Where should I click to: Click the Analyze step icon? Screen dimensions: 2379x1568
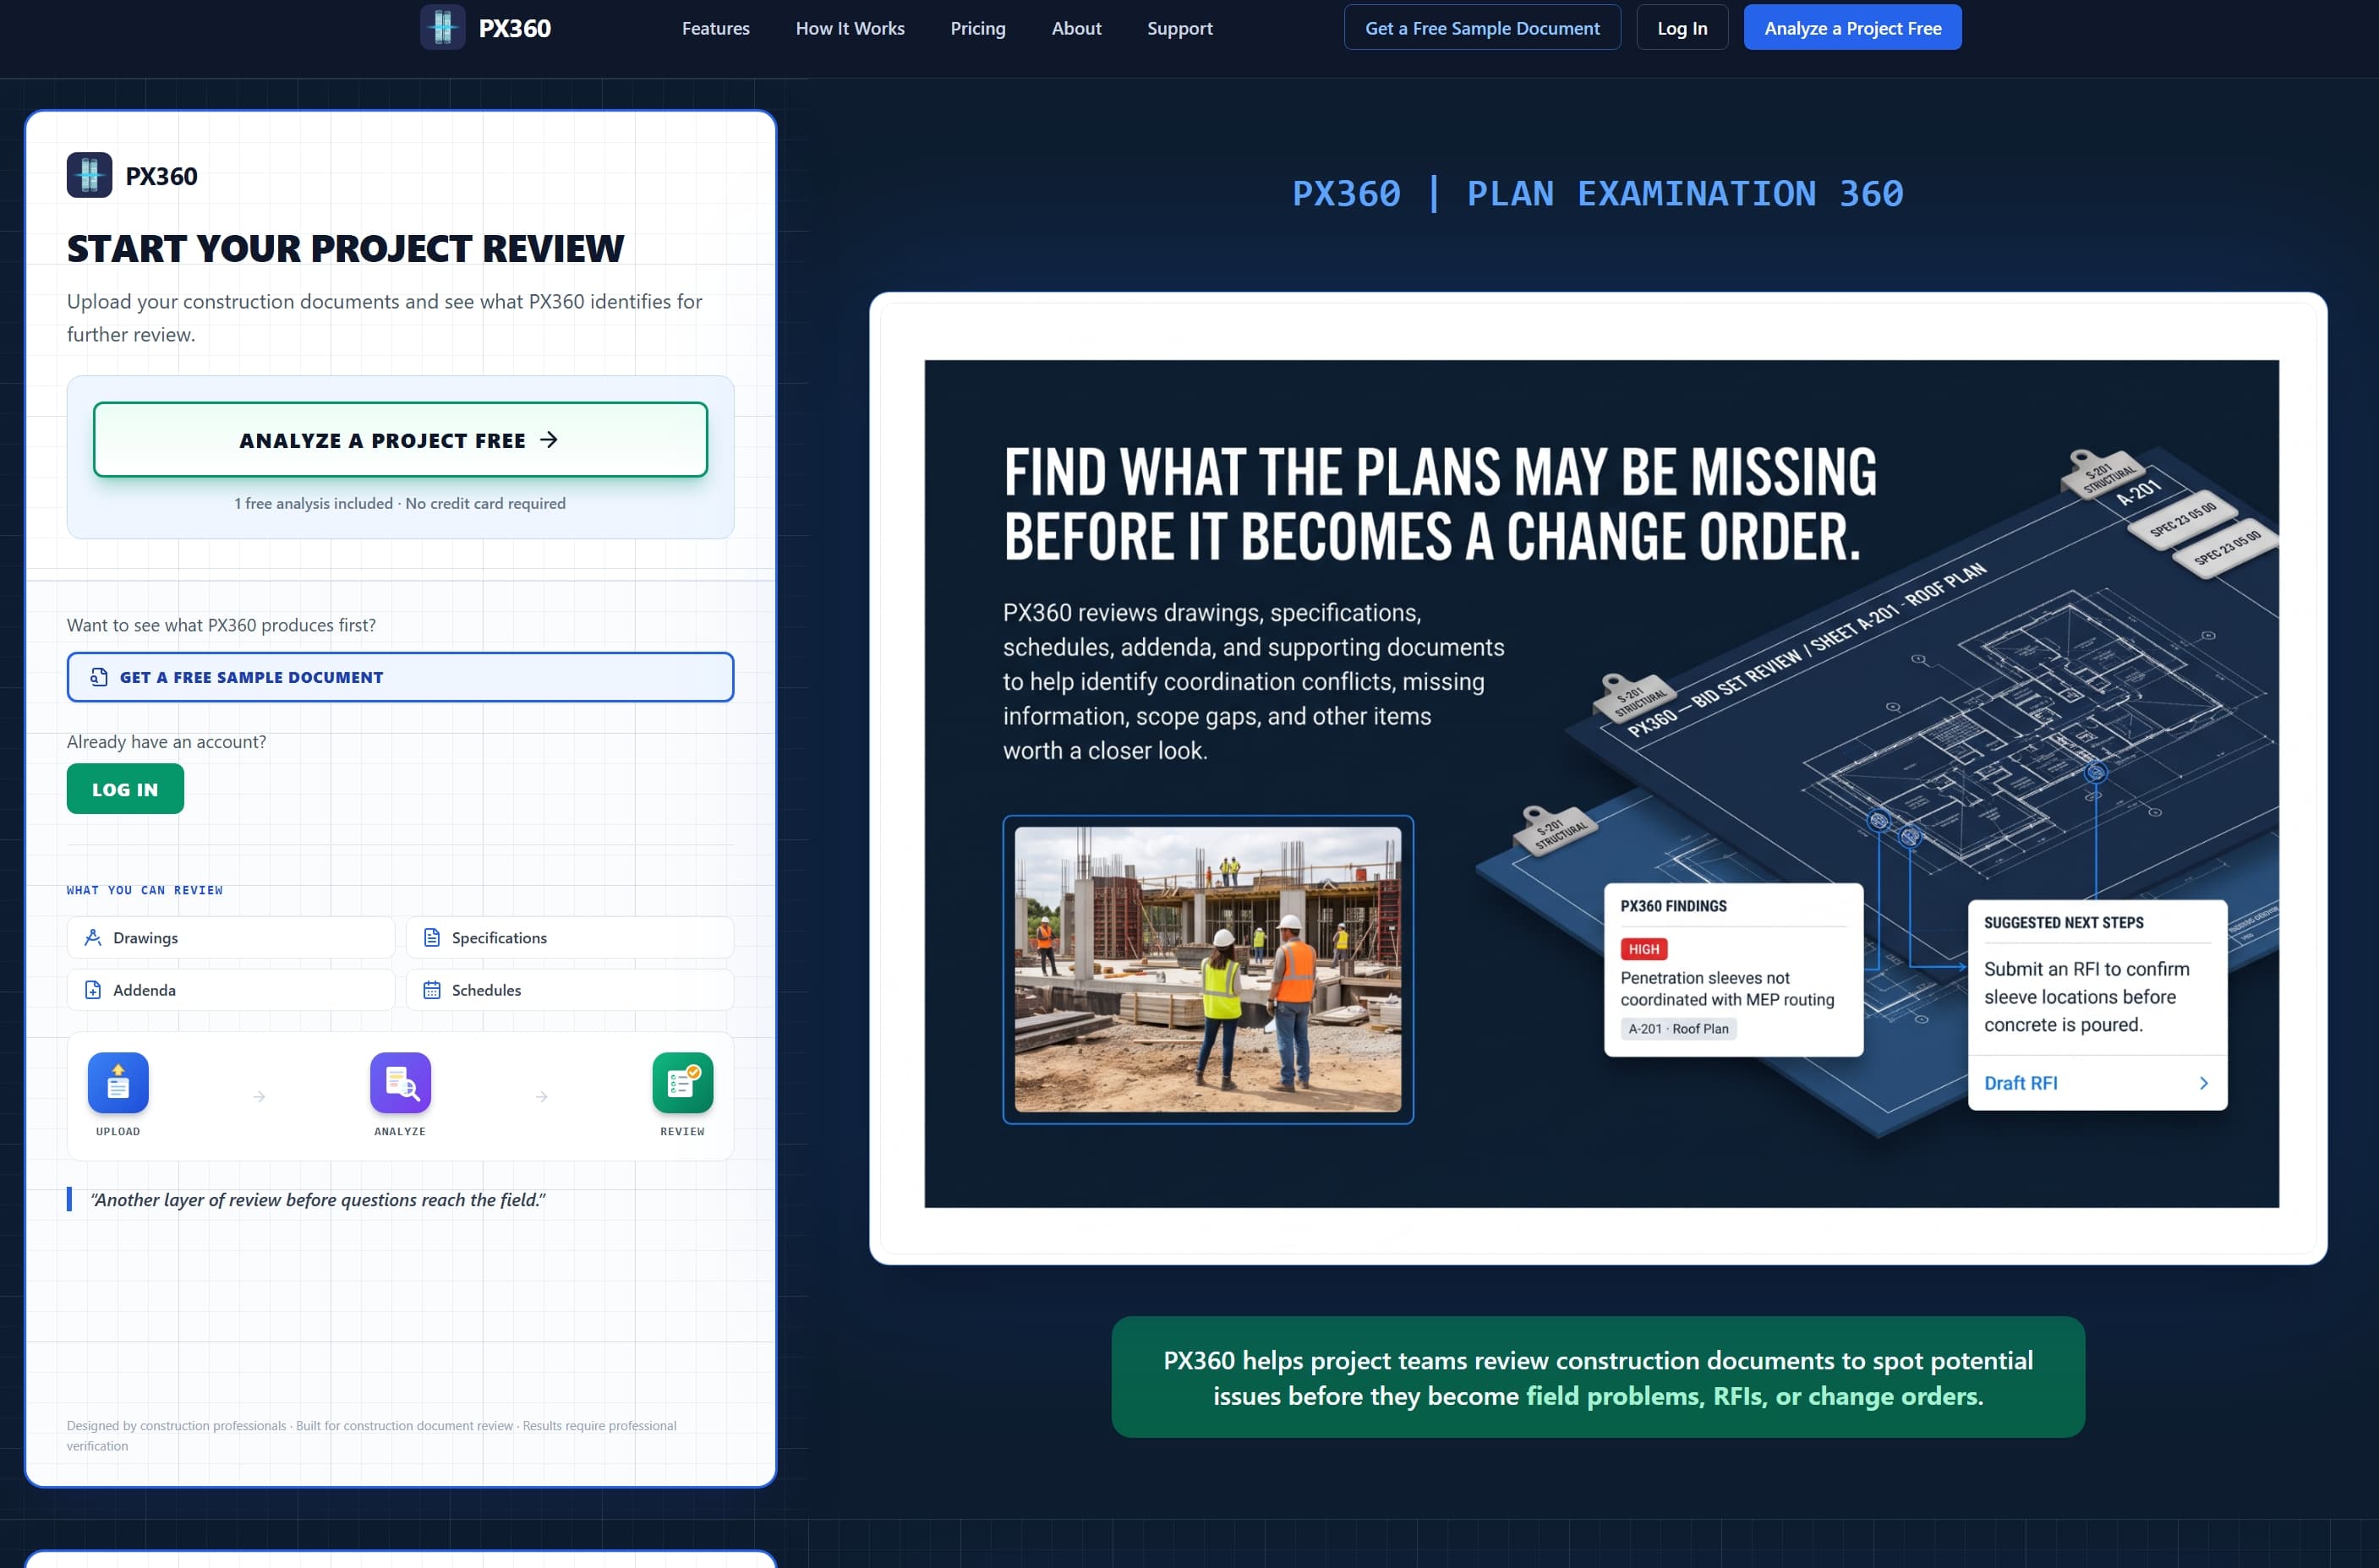pos(400,1082)
